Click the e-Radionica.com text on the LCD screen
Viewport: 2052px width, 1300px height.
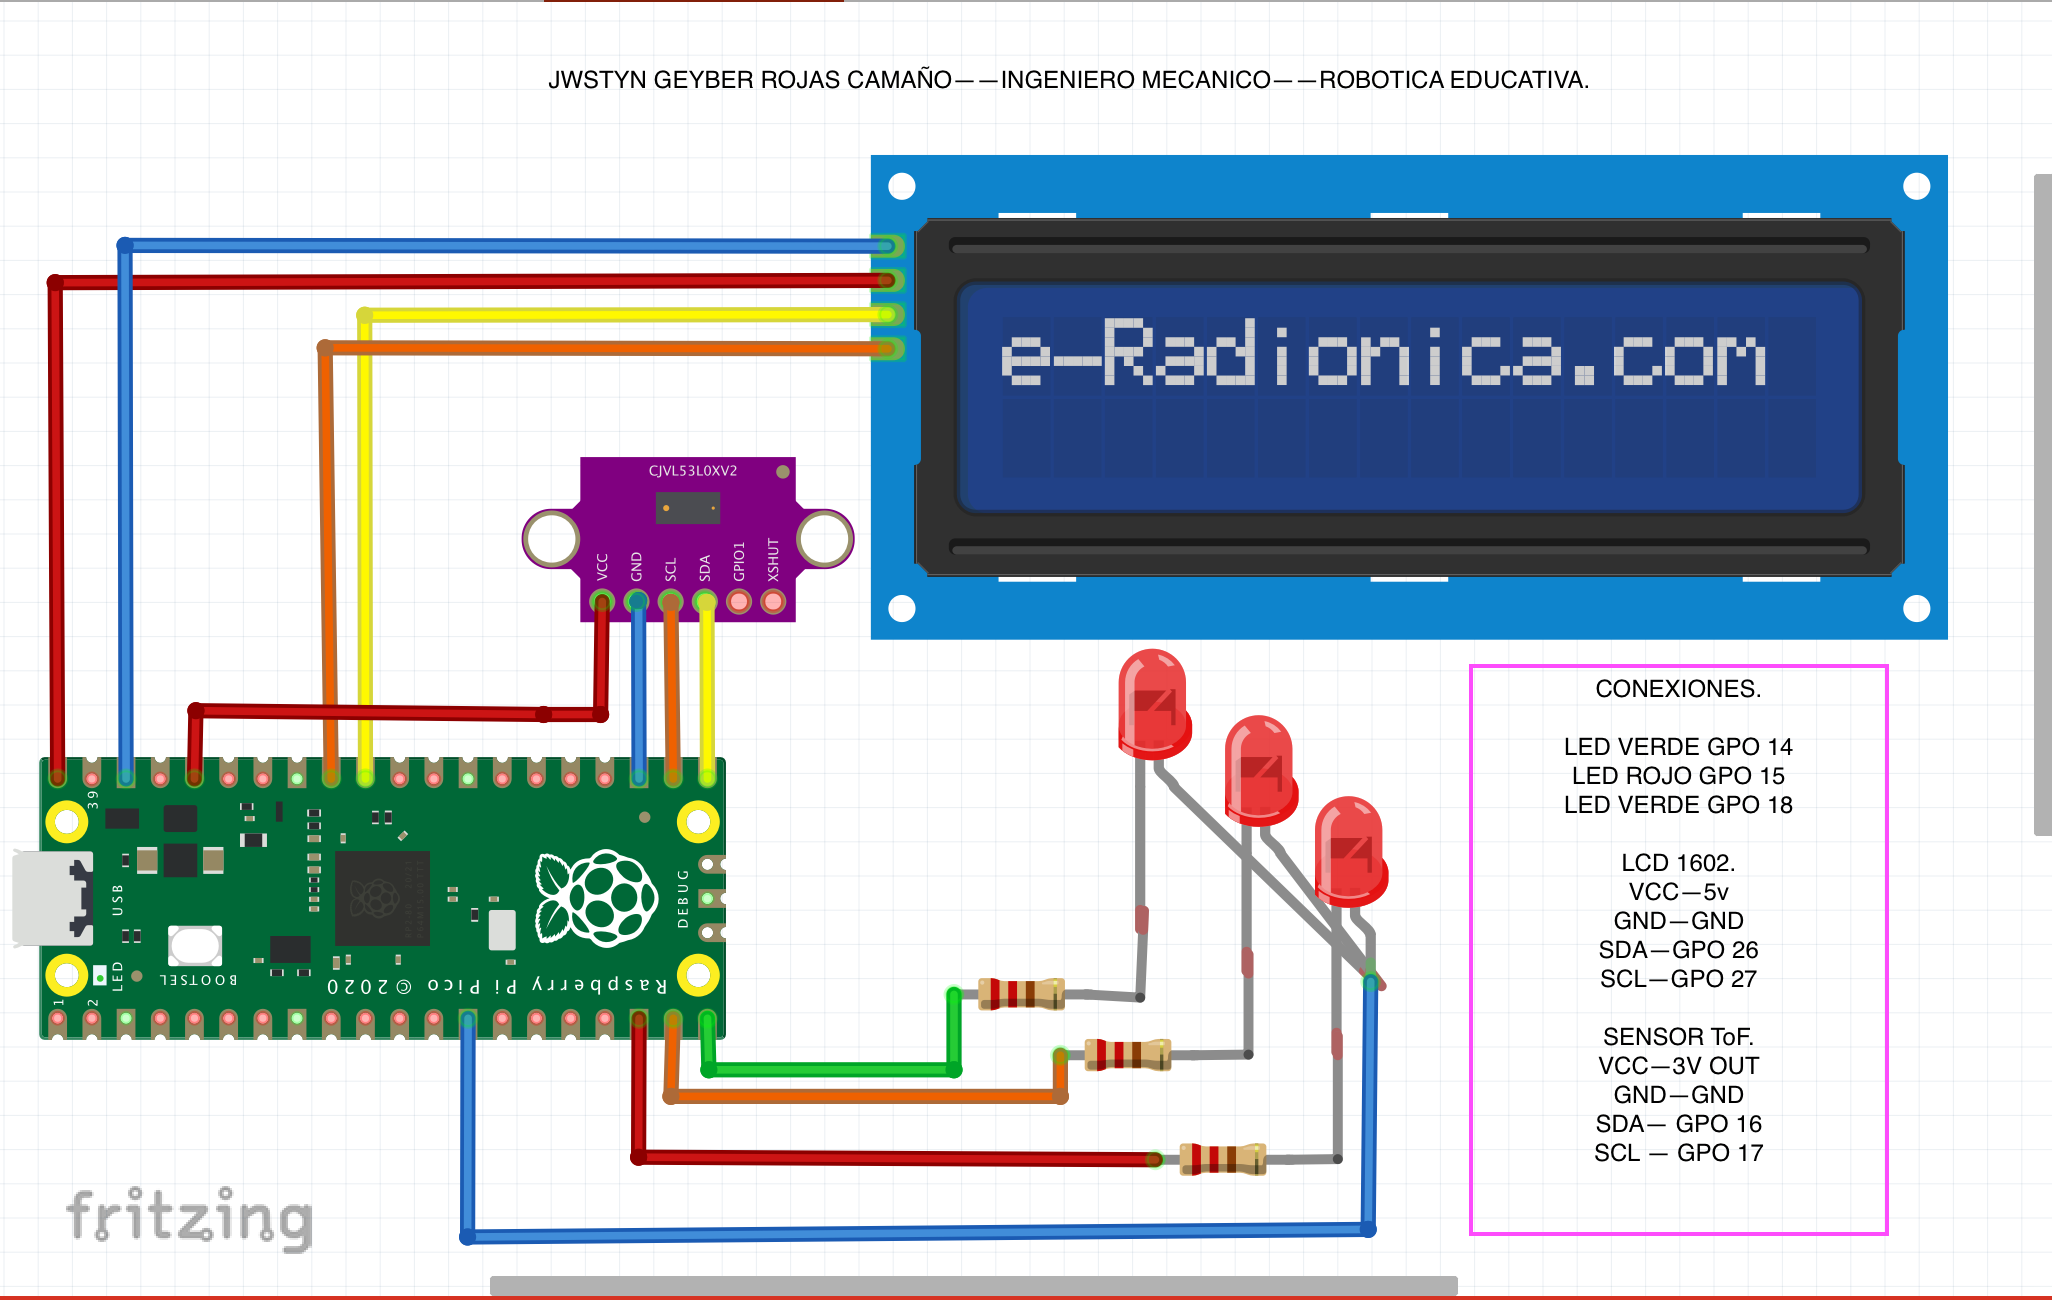coord(1384,353)
